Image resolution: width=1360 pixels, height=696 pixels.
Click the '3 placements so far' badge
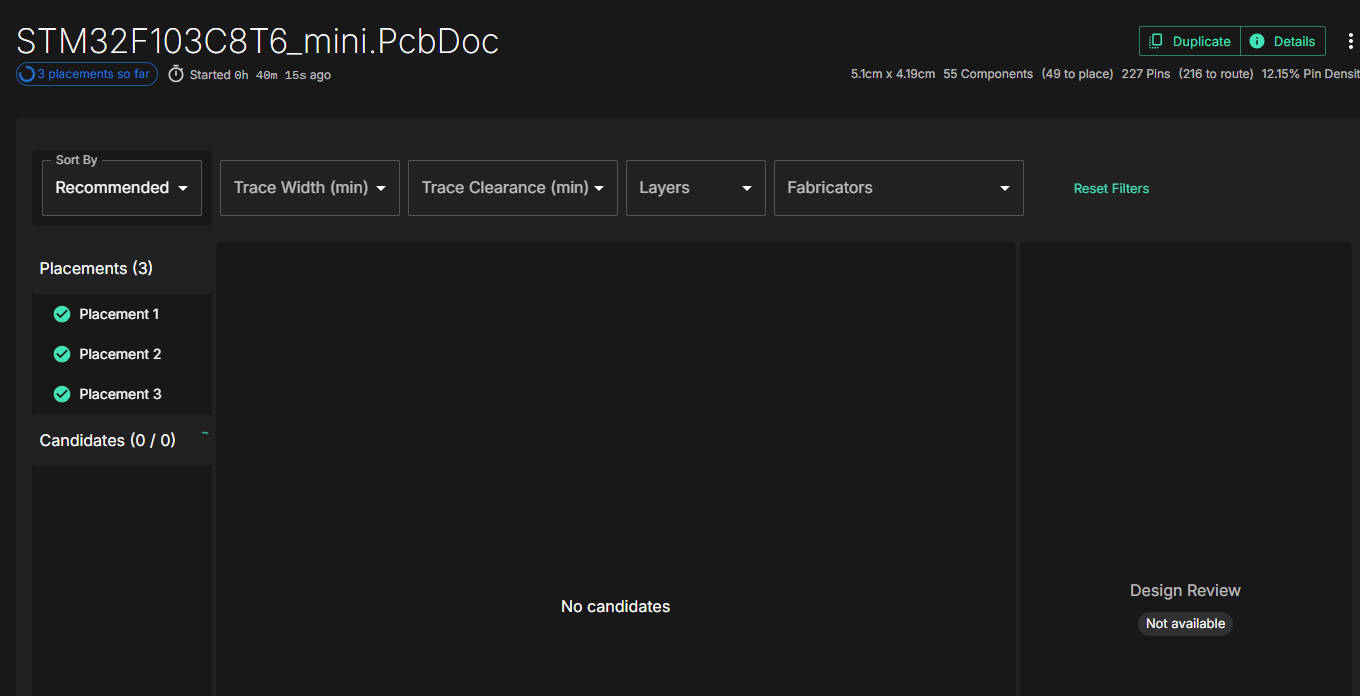(x=87, y=74)
